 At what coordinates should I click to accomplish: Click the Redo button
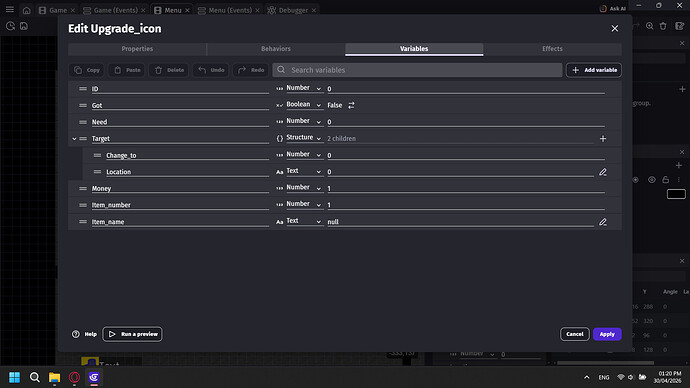coord(251,70)
